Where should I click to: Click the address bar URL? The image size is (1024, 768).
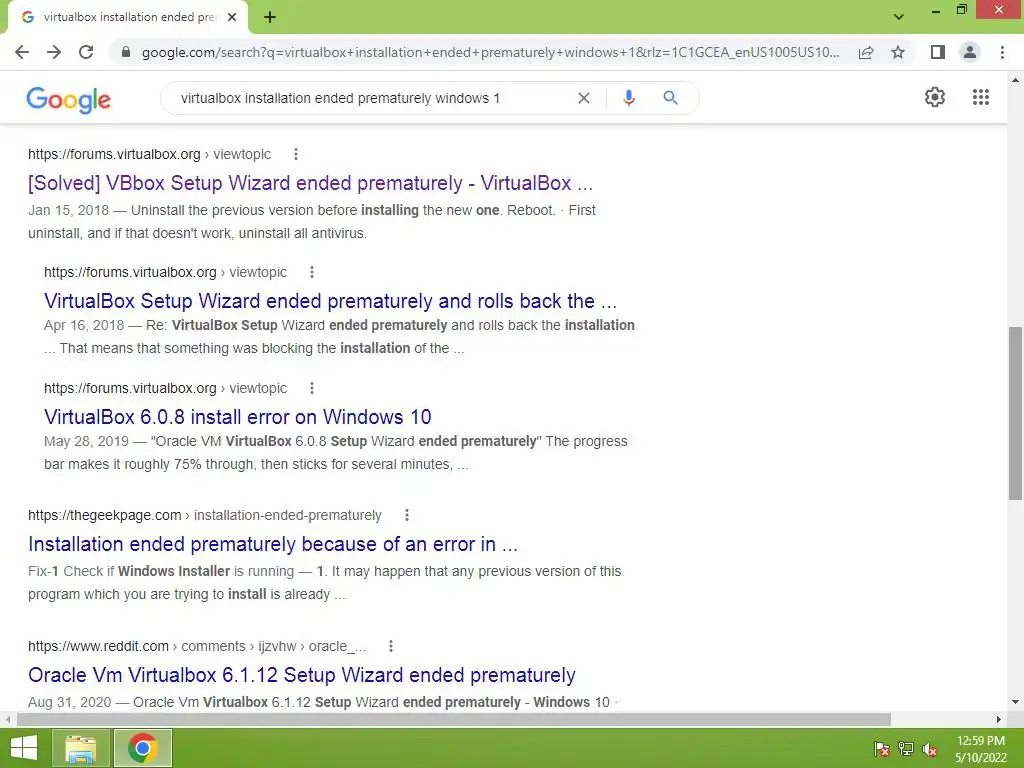490,52
